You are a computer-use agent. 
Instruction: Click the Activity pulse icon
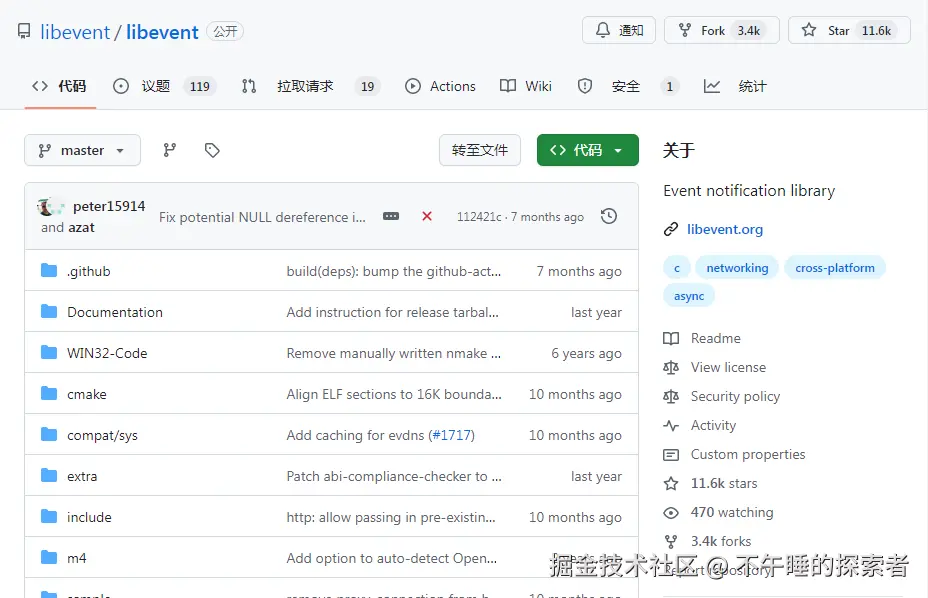[x=672, y=425]
